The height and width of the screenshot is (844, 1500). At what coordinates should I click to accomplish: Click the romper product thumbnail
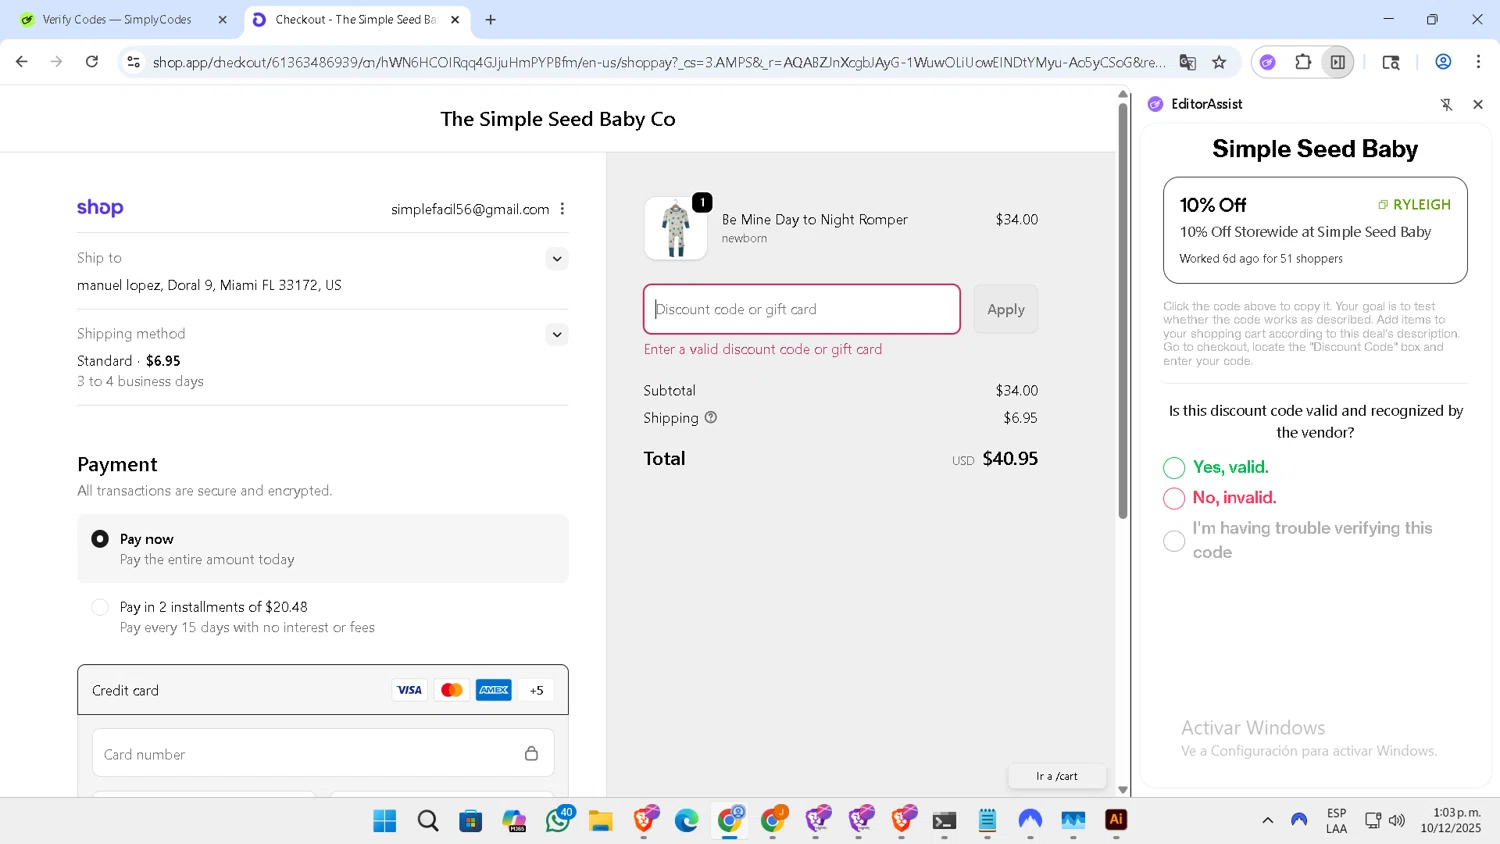[676, 228]
